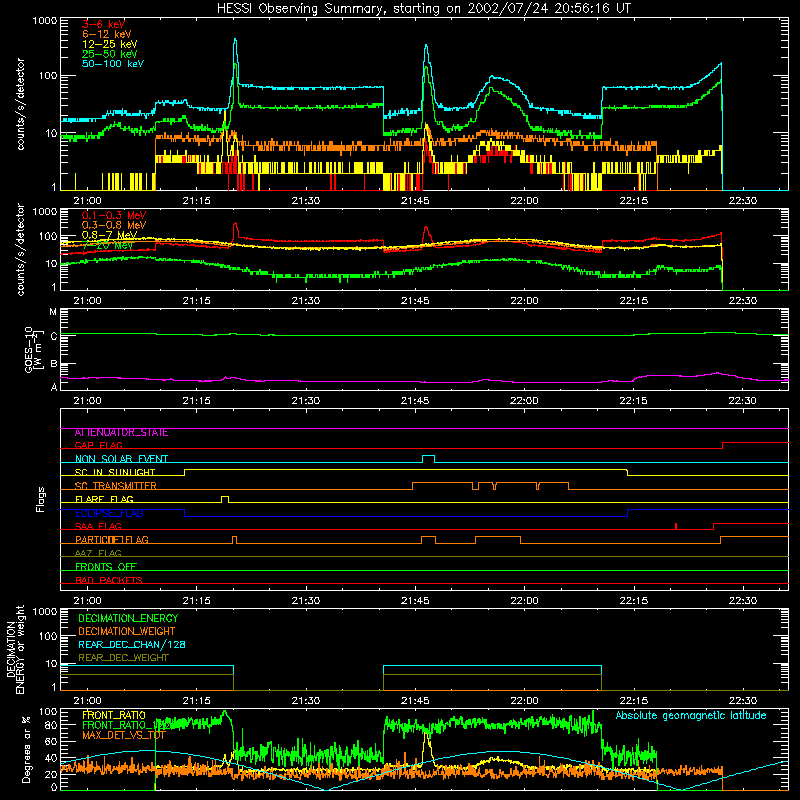Click the 21:45 tick under the keV panel
The width and height of the screenshot is (800, 800).
pyautogui.click(x=415, y=201)
